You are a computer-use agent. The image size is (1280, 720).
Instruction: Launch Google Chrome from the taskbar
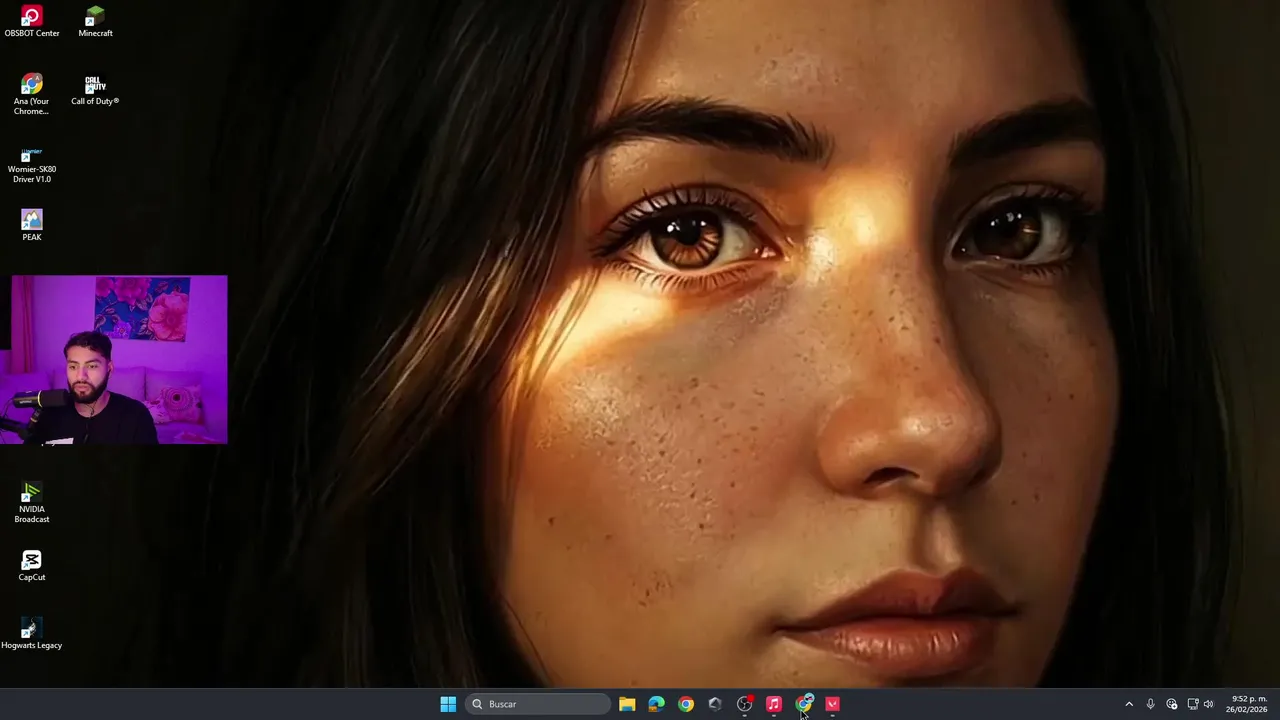(686, 704)
